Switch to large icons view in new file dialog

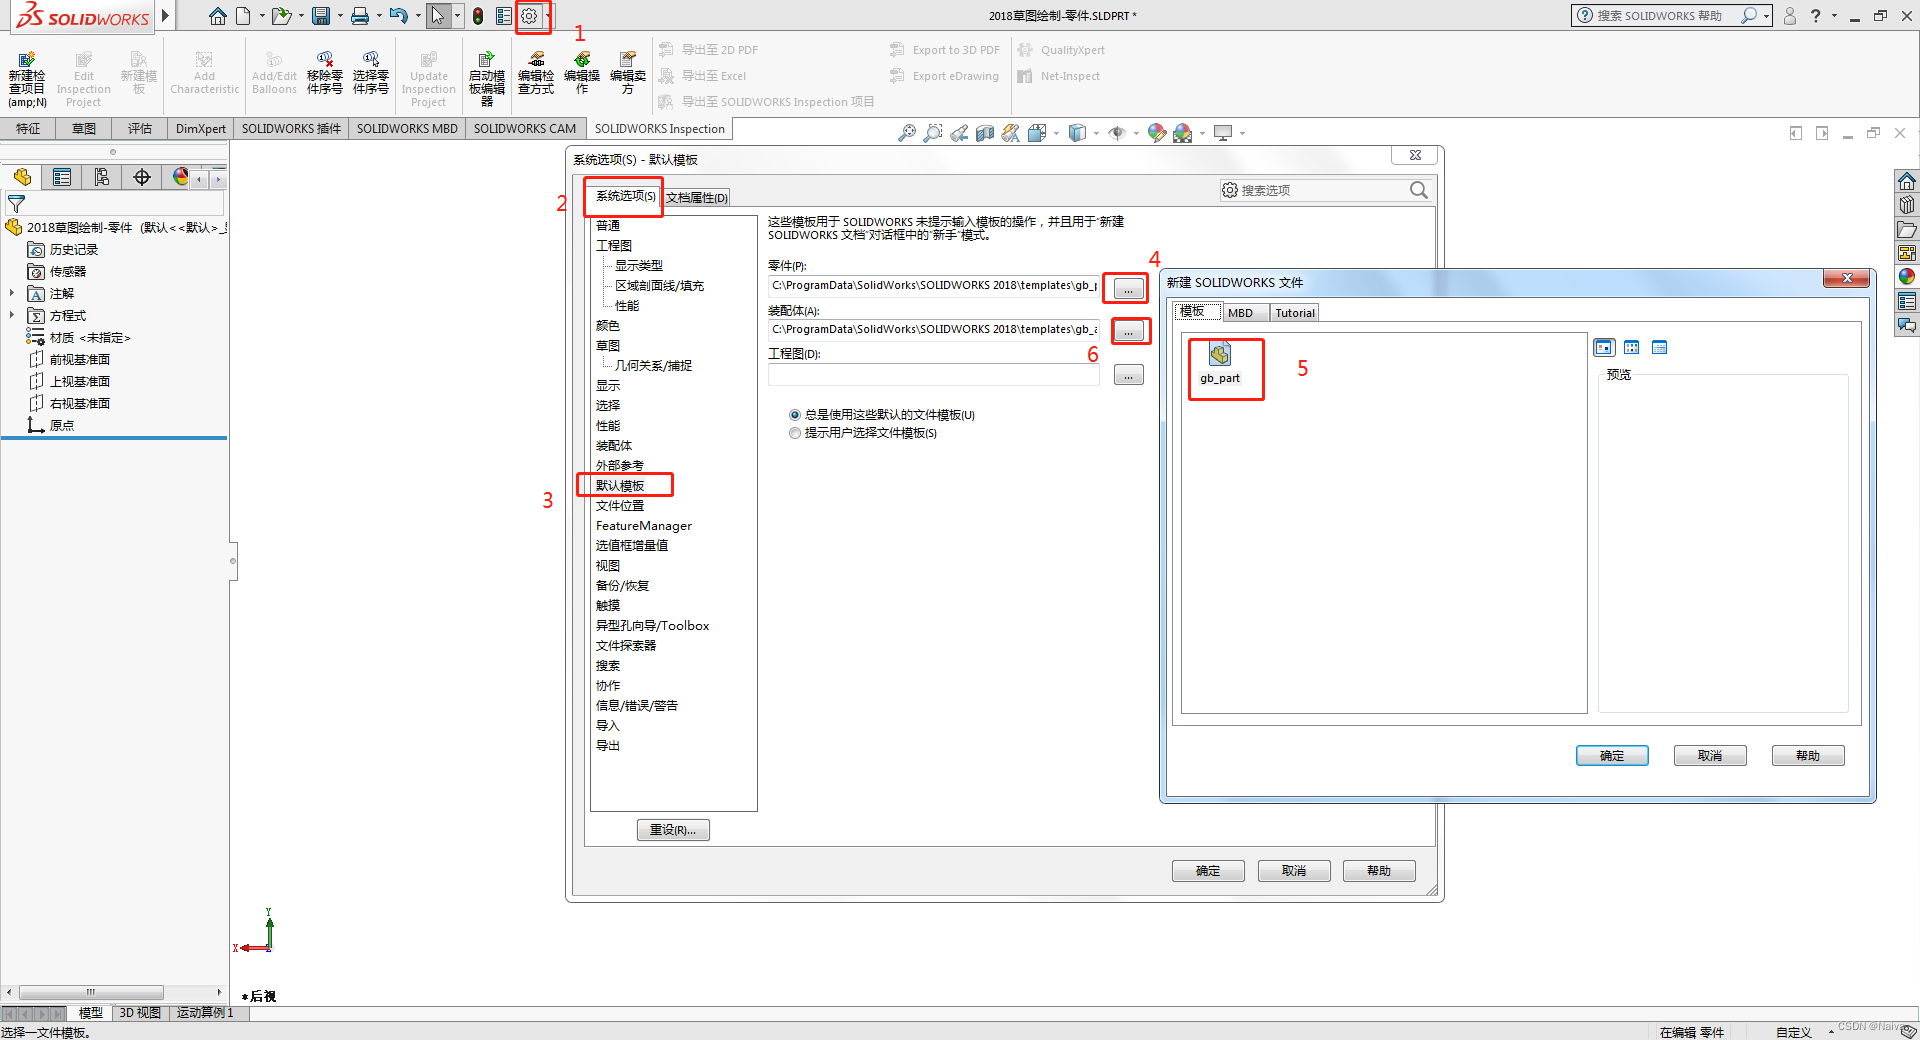point(1604,348)
